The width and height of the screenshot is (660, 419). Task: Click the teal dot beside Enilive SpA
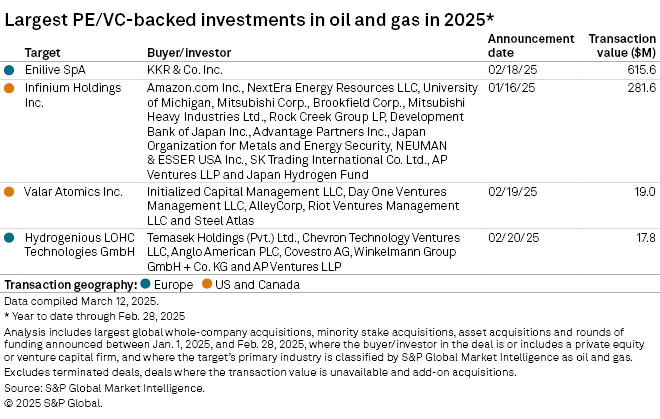pos(9,70)
